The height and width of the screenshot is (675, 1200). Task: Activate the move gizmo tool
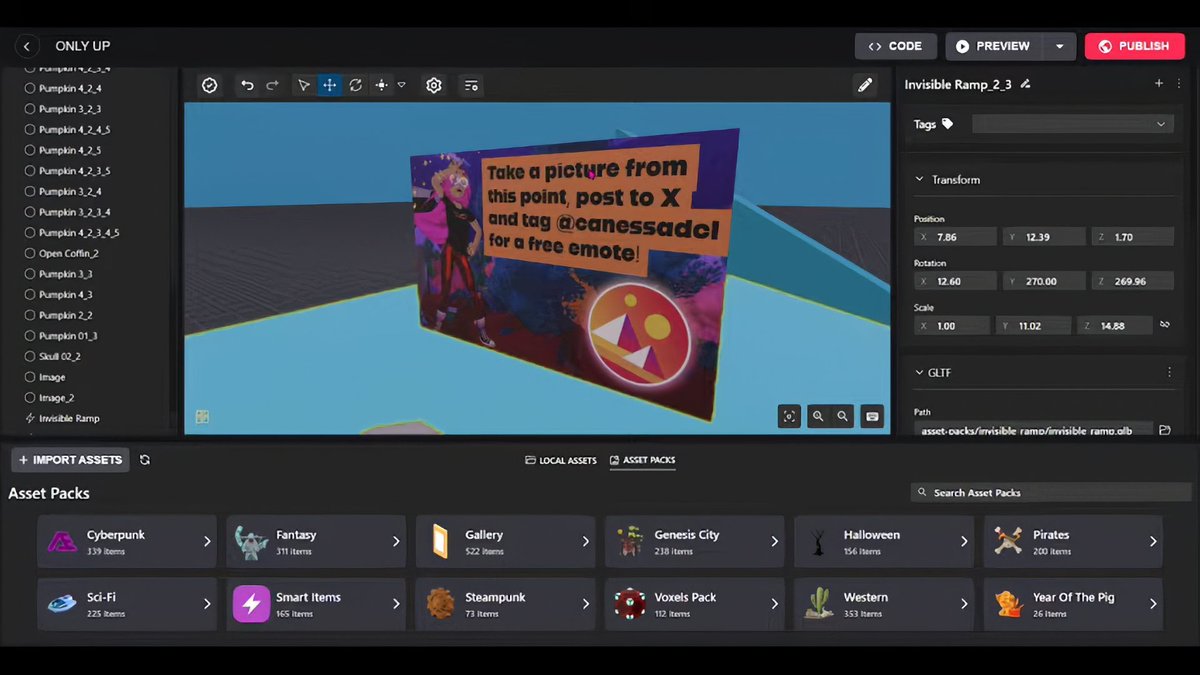pos(329,86)
